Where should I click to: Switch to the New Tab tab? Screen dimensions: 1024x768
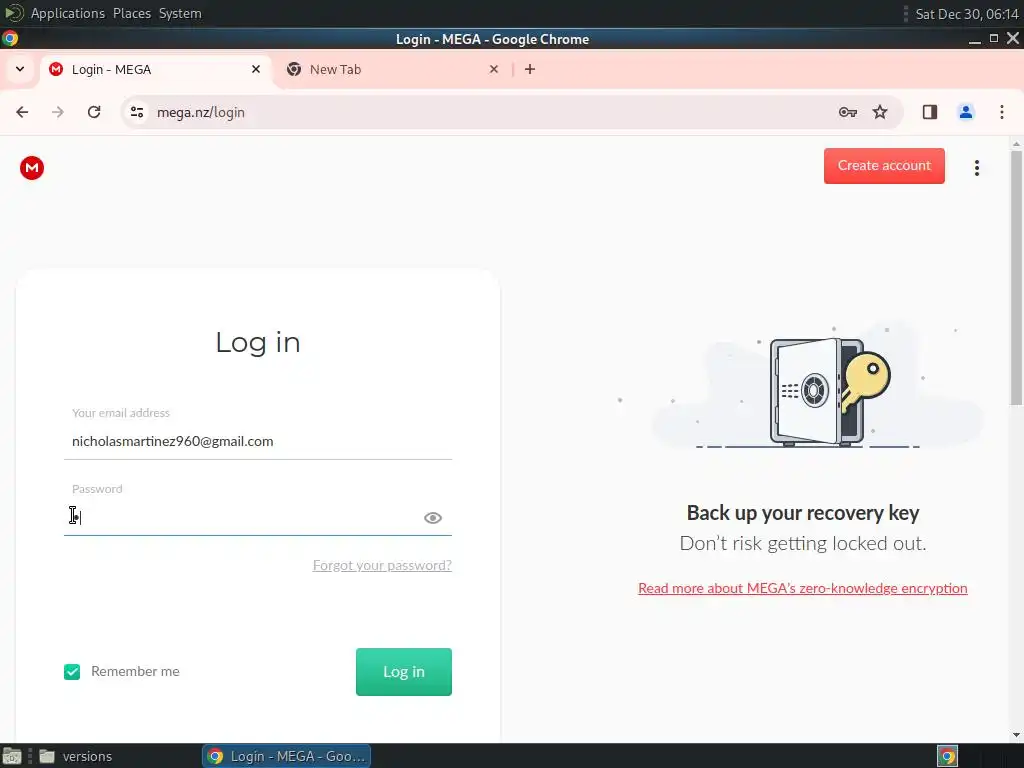(x=394, y=69)
